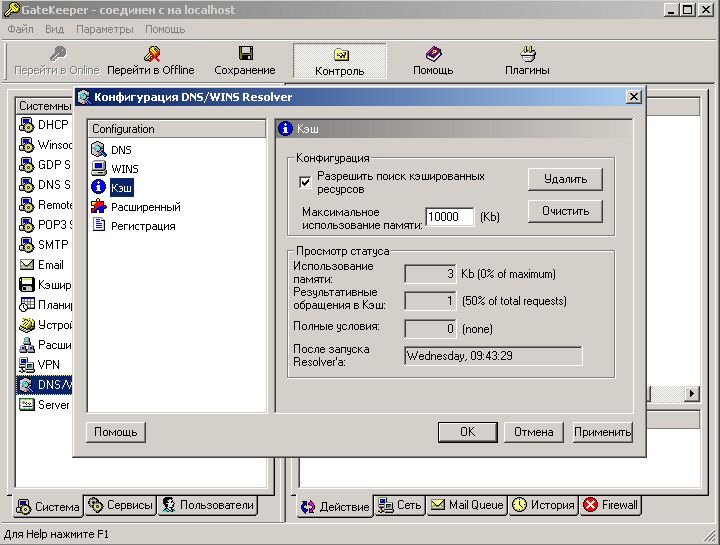Switch to the Сервисы tab

pyautogui.click(x=120, y=505)
